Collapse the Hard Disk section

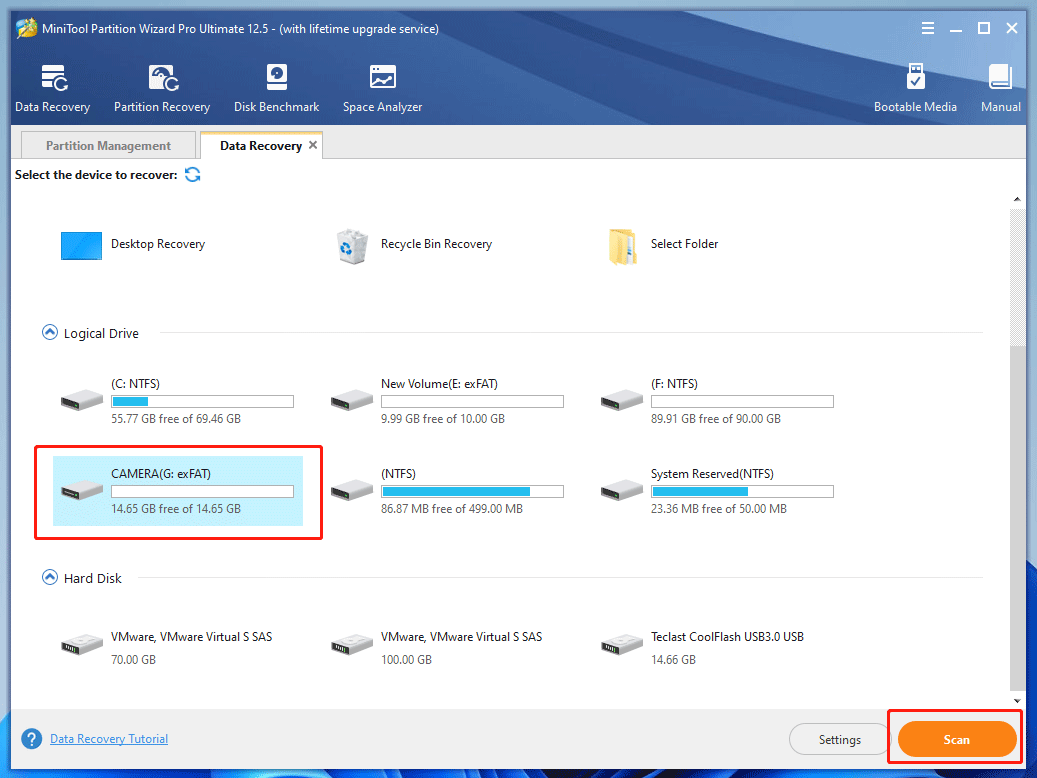point(50,578)
